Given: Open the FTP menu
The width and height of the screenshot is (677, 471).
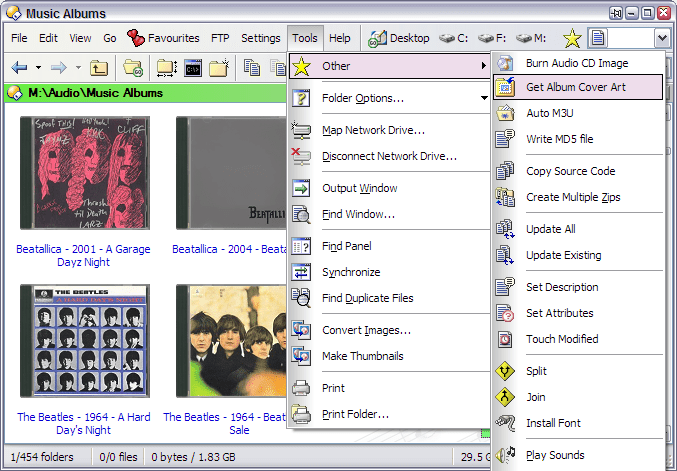Looking at the screenshot, I should point(220,38).
